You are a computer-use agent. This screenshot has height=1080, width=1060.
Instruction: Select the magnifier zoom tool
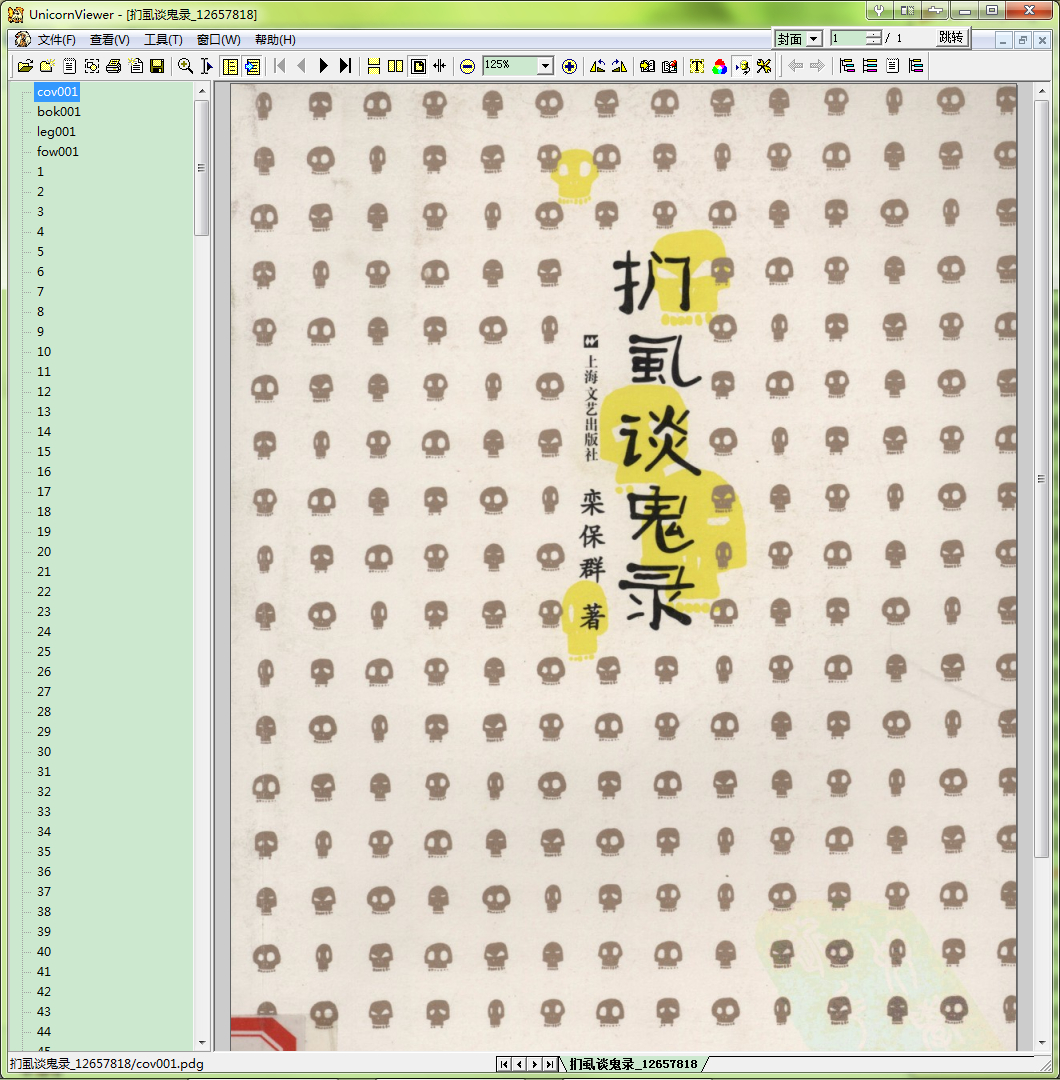click(x=185, y=66)
